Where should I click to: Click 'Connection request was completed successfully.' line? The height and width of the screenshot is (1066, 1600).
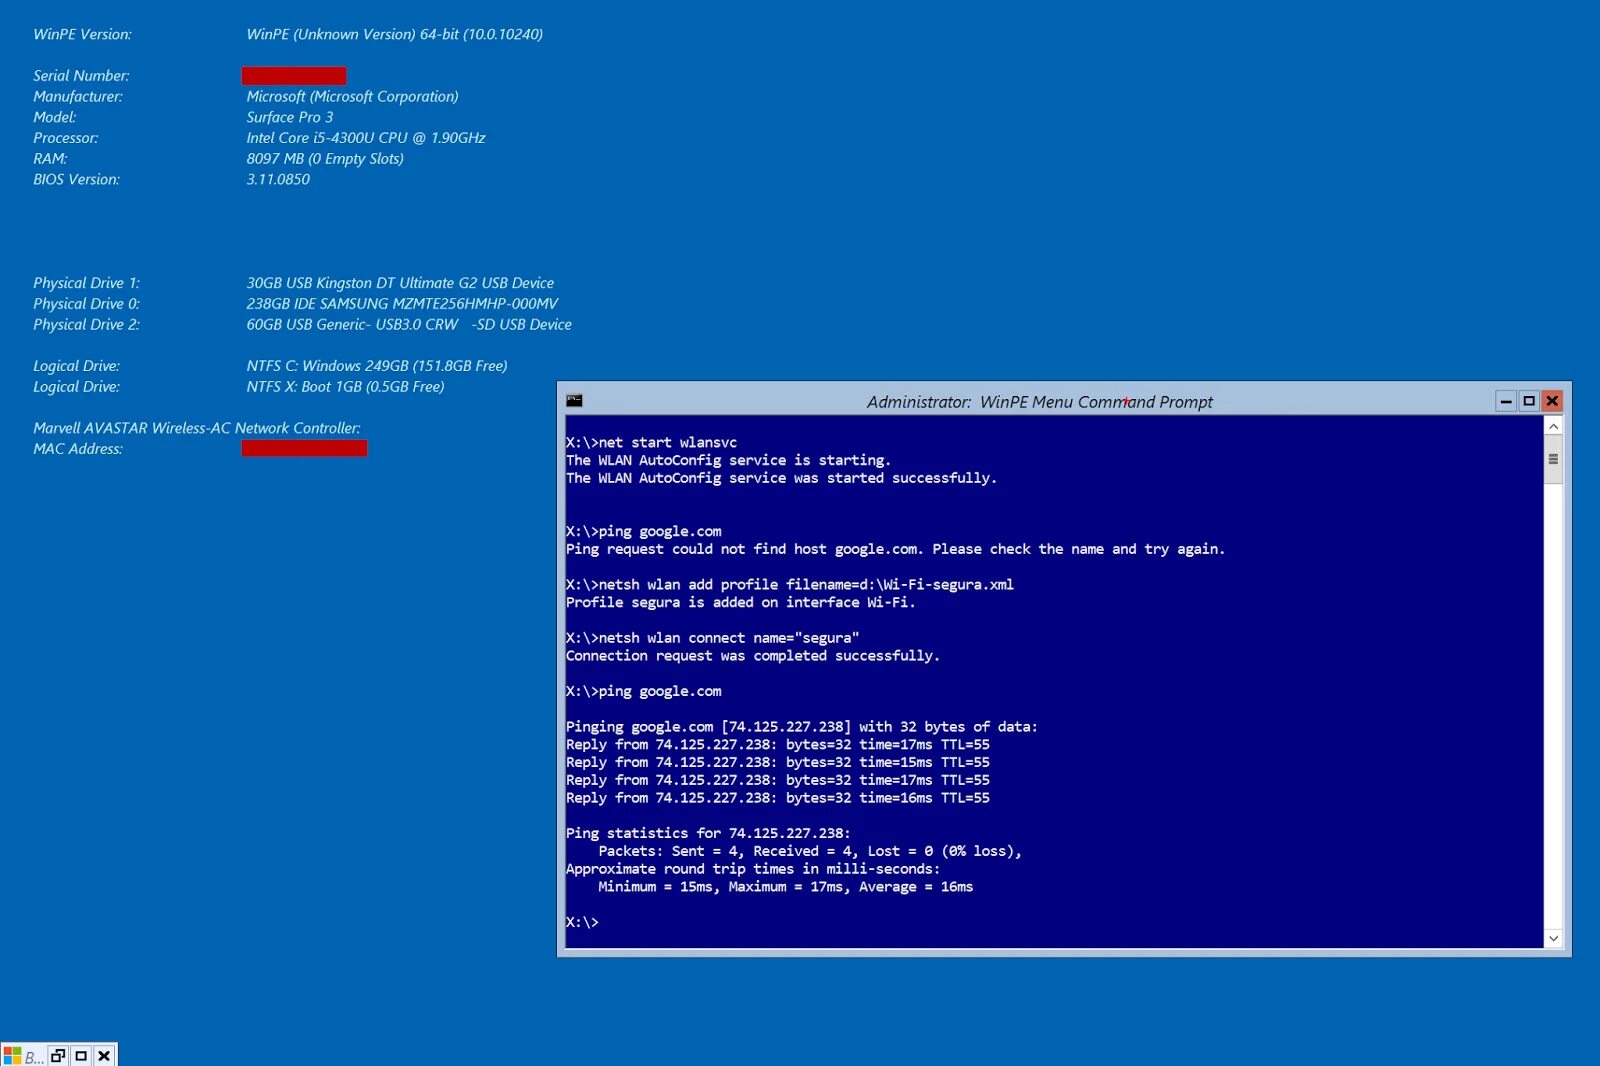753,656
